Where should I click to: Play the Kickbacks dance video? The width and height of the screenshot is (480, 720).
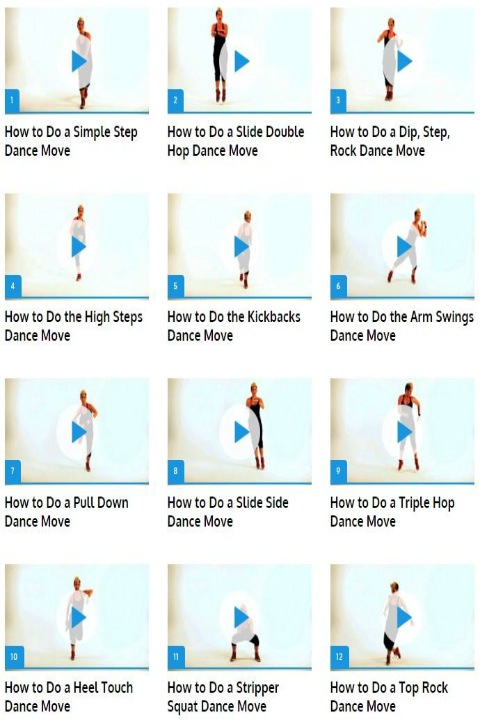240,247
